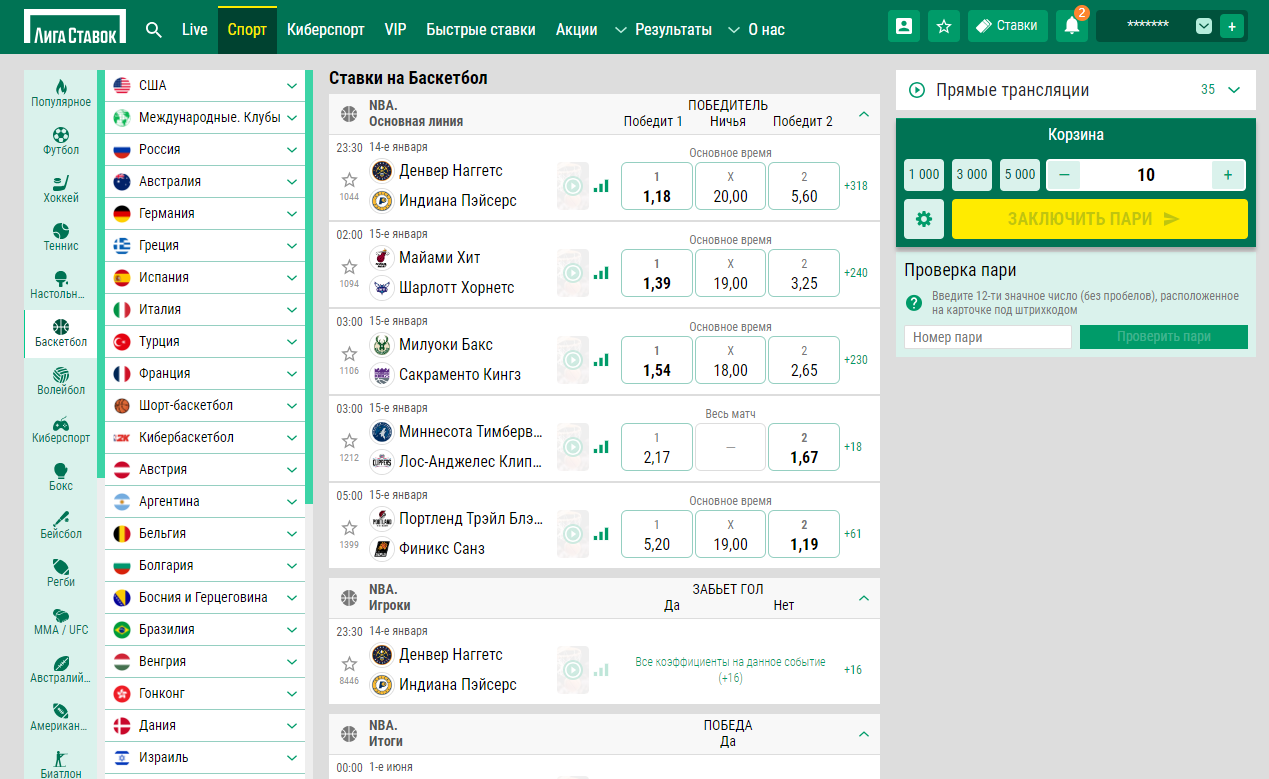Click the Номер пари input field
The height and width of the screenshot is (779, 1269).
[x=988, y=337]
